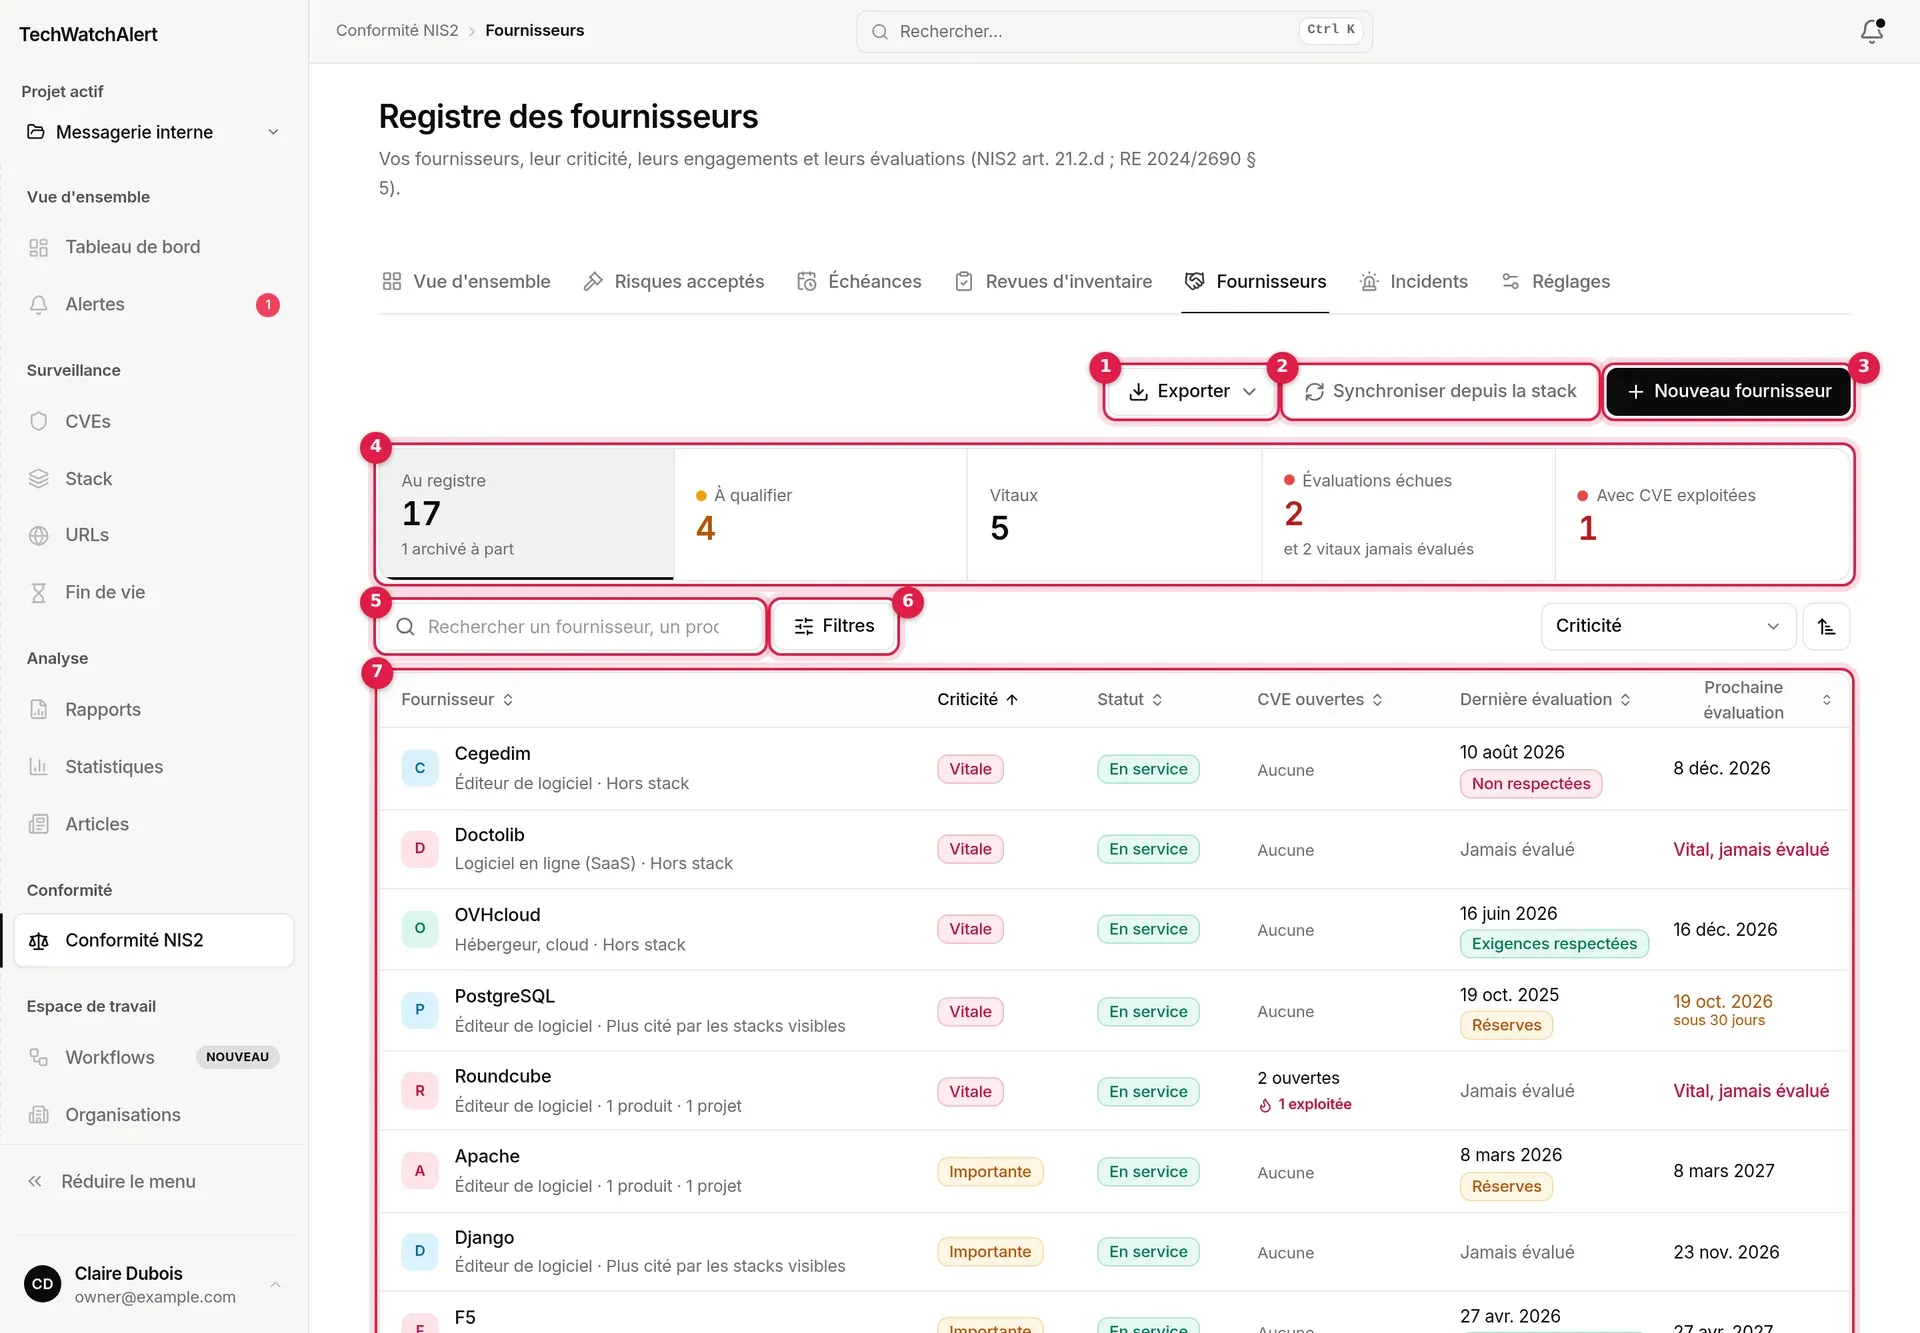Open Exporter dropdown
Screen dimensions: 1920x1333
tap(1191, 392)
